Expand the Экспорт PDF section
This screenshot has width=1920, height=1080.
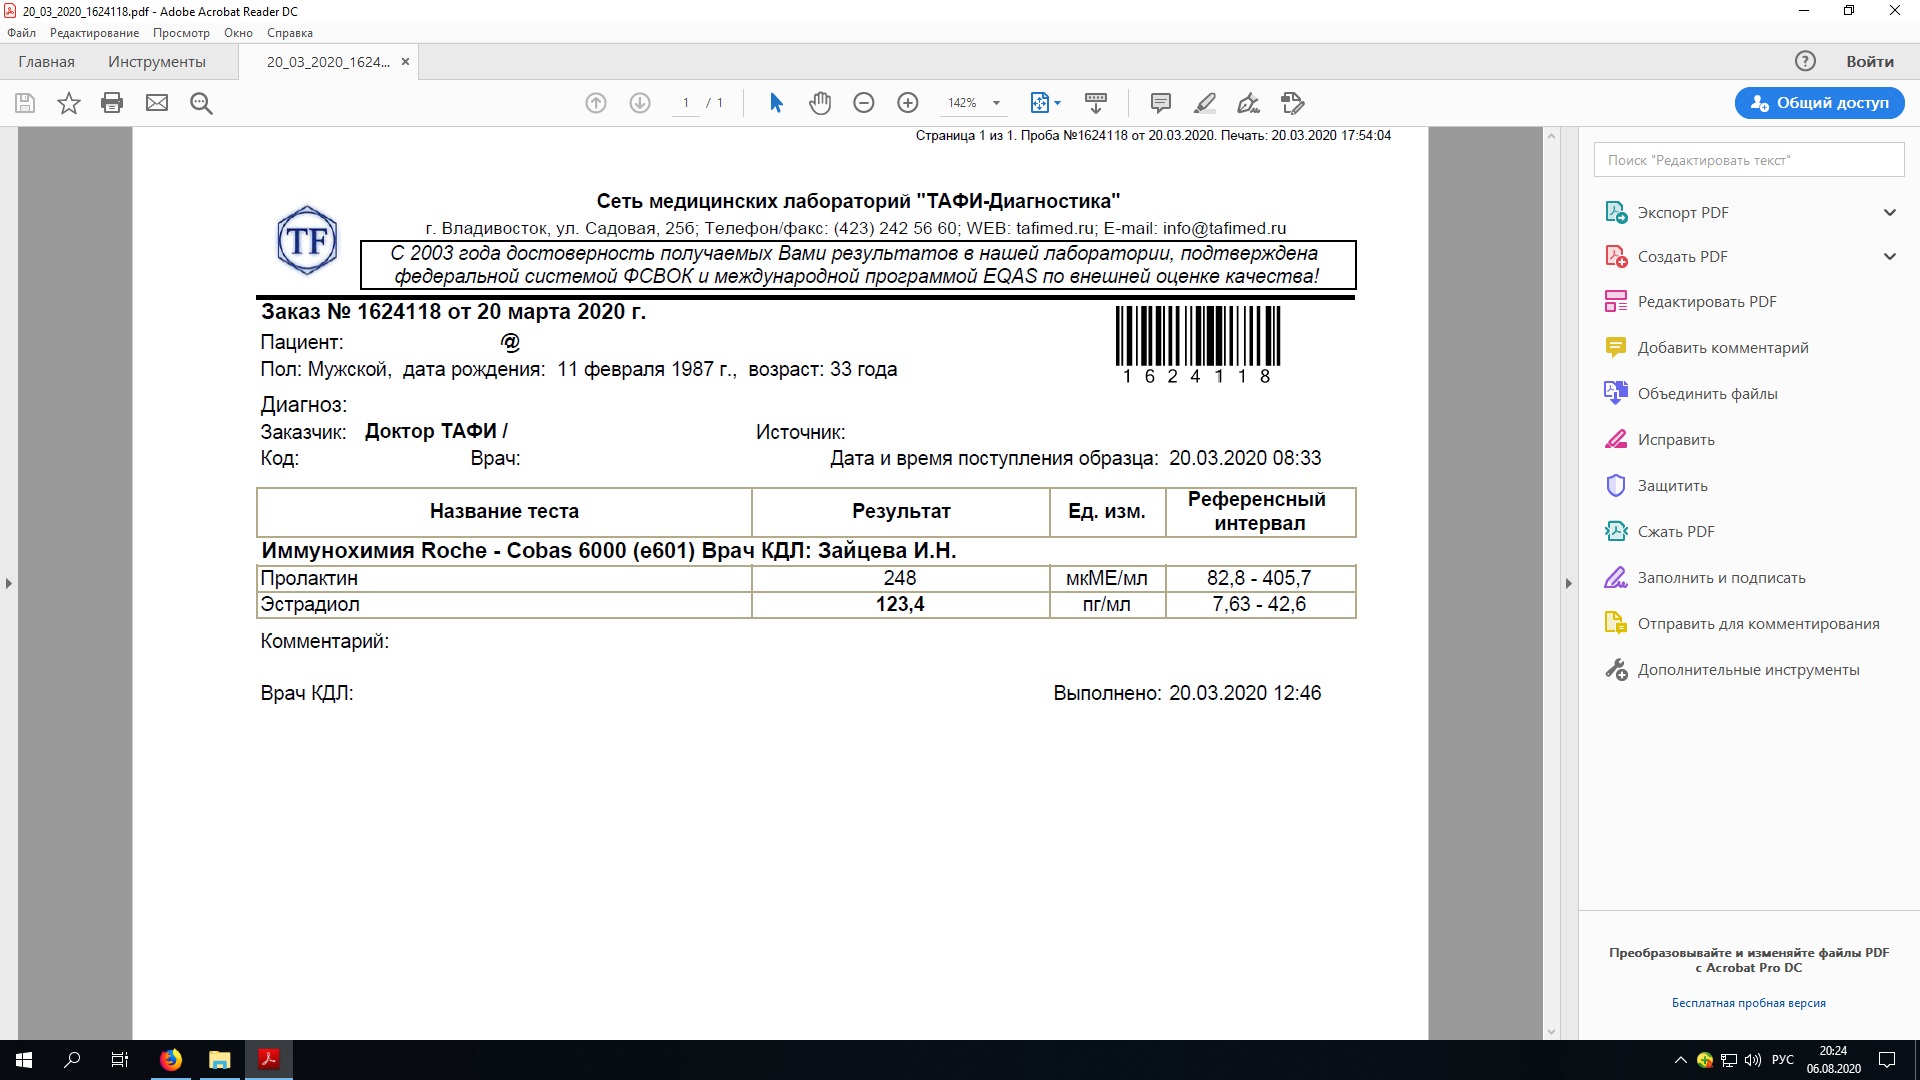coord(1889,212)
